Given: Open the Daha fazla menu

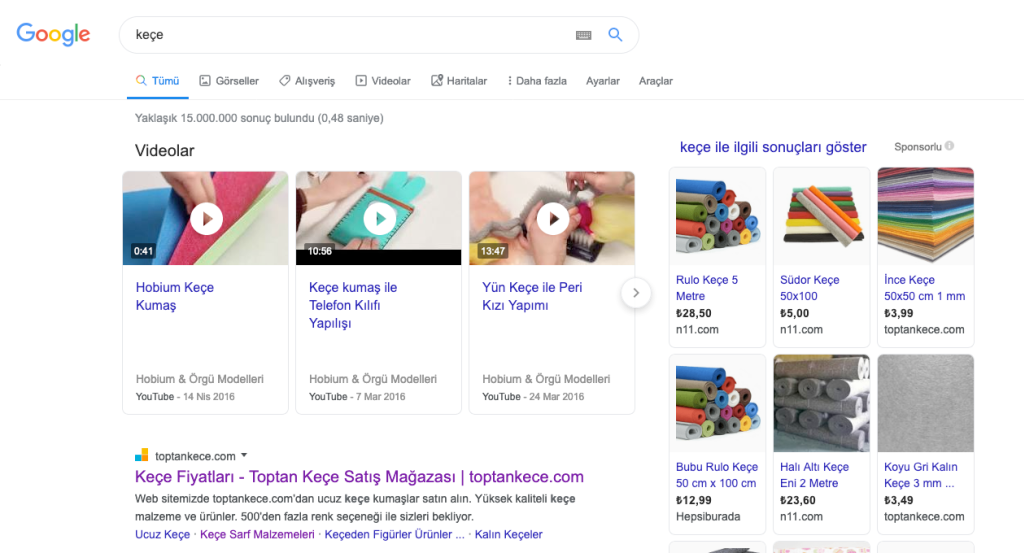Looking at the screenshot, I should [537, 81].
